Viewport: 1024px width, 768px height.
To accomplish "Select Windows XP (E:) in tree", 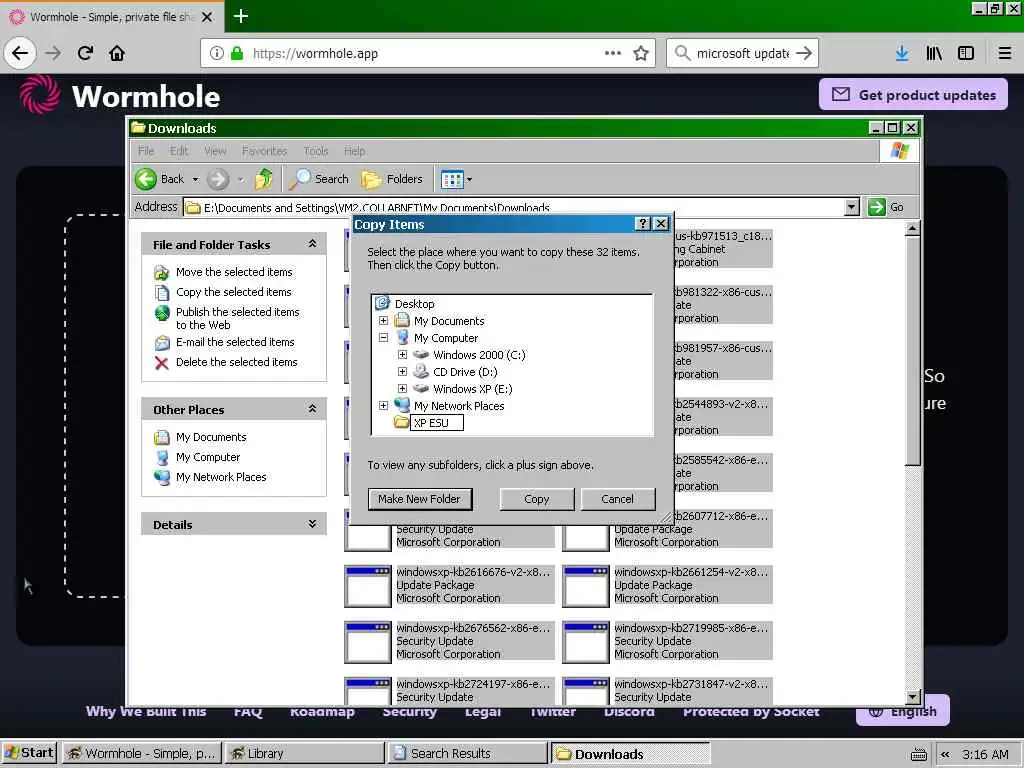I will (472, 389).
